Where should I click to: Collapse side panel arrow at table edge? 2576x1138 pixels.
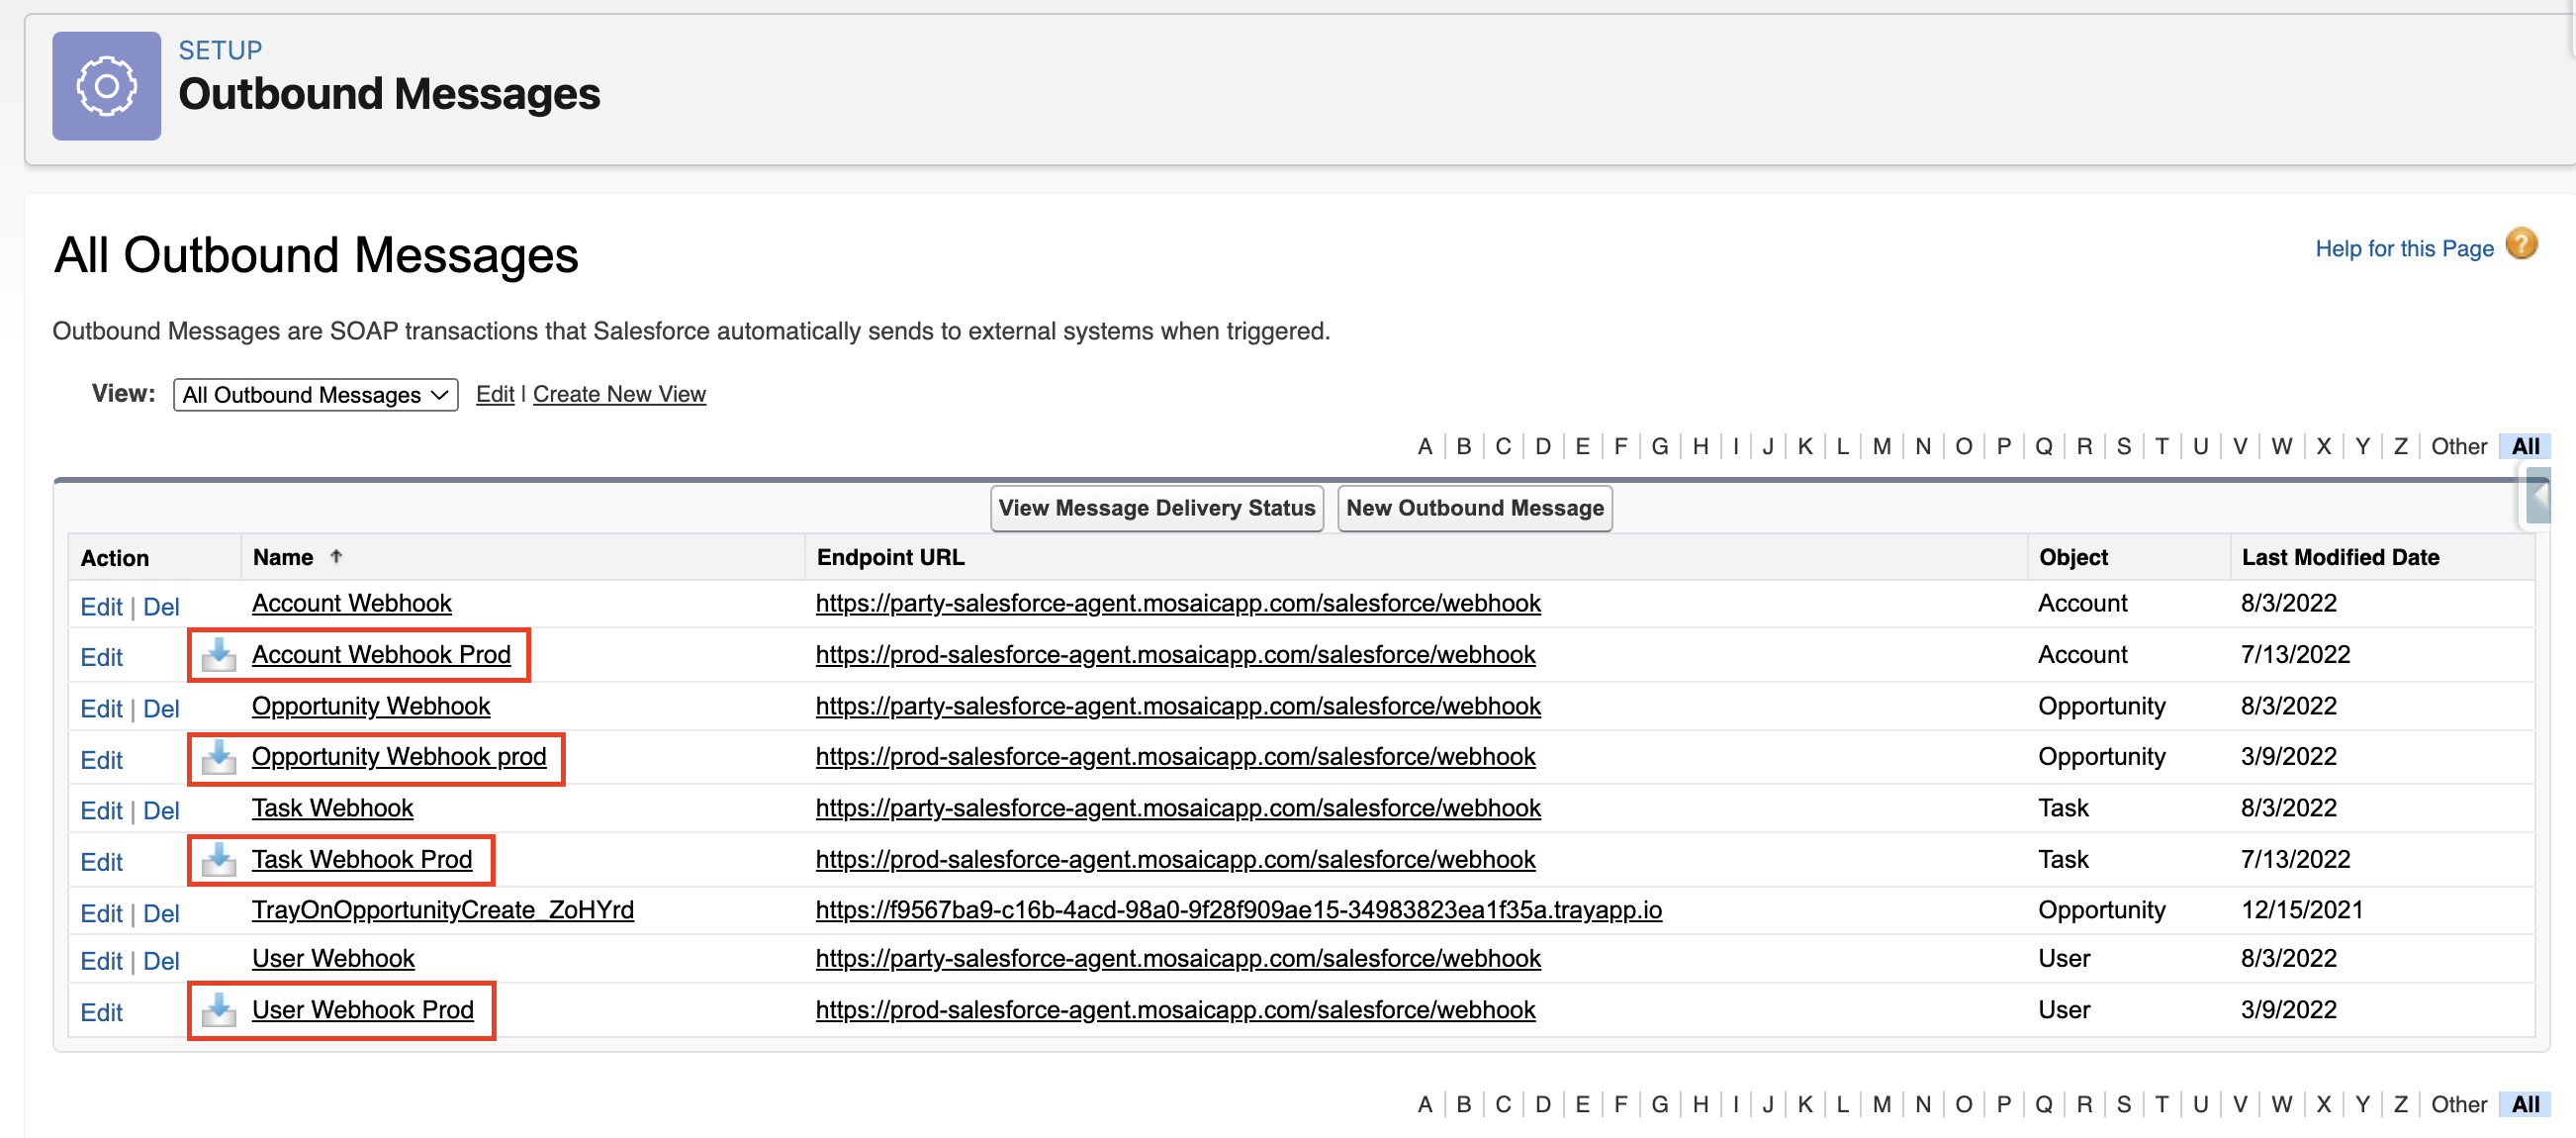[x=2538, y=498]
